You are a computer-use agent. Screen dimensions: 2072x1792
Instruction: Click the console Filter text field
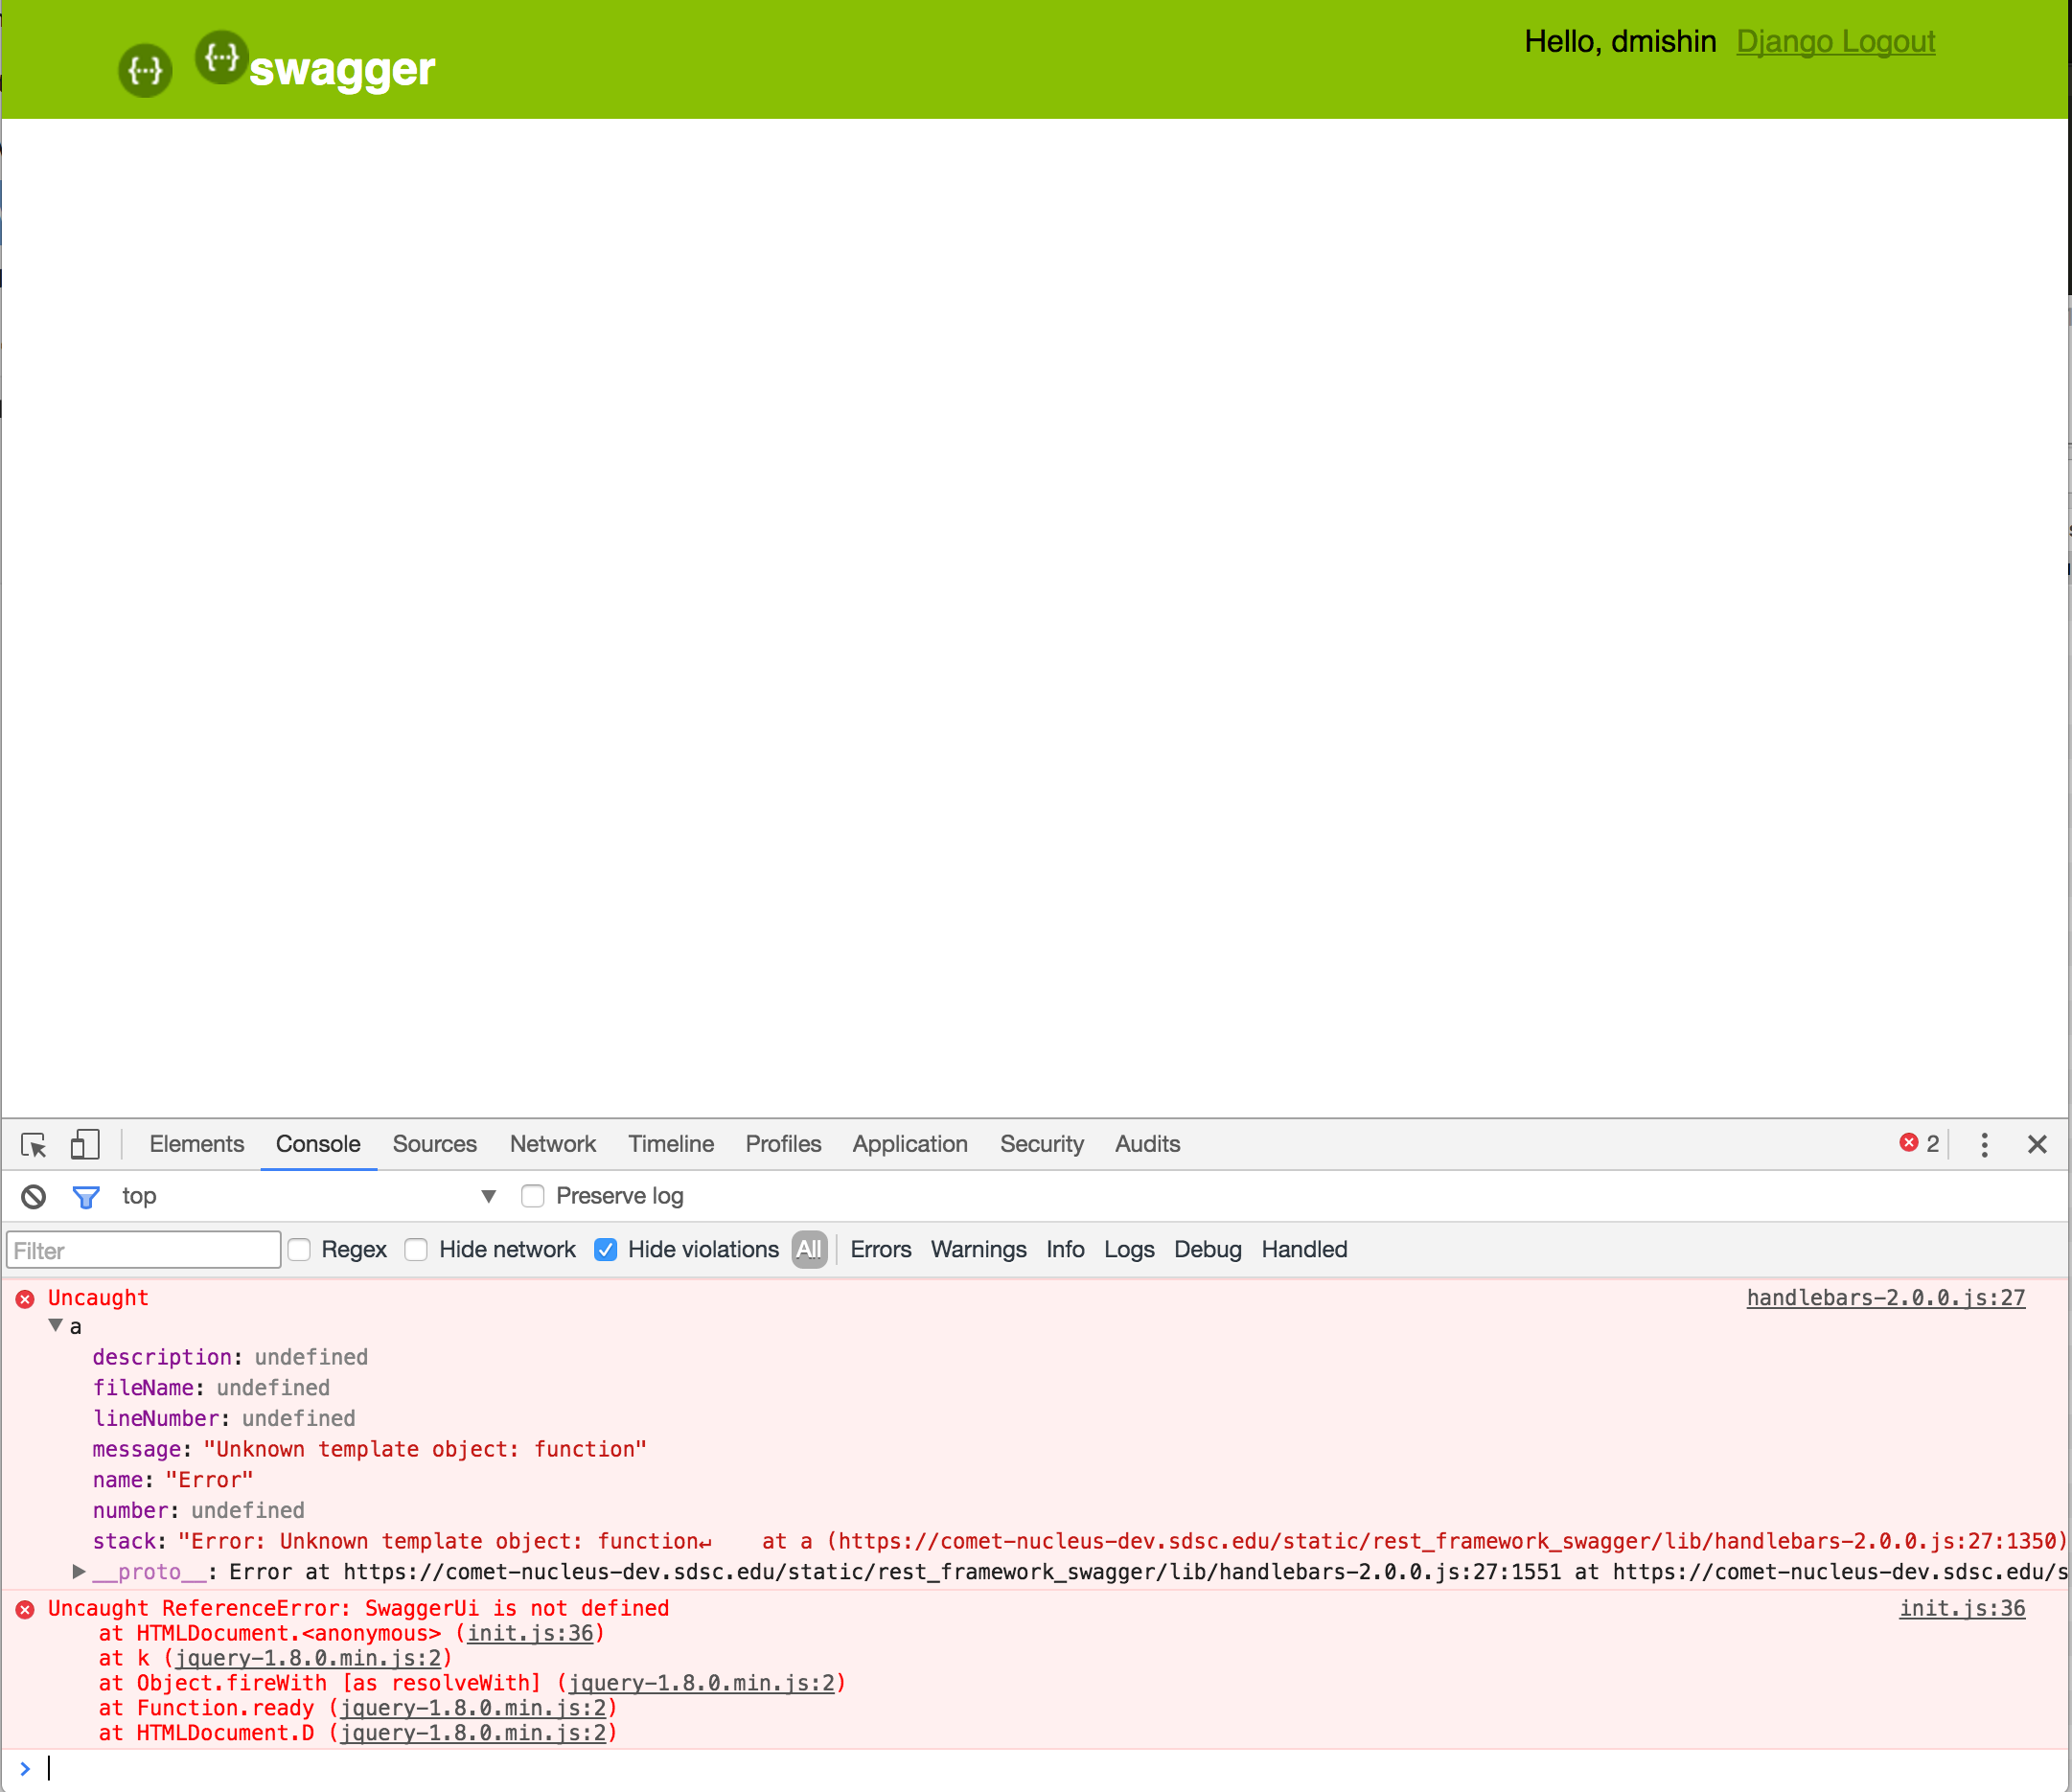pos(143,1250)
